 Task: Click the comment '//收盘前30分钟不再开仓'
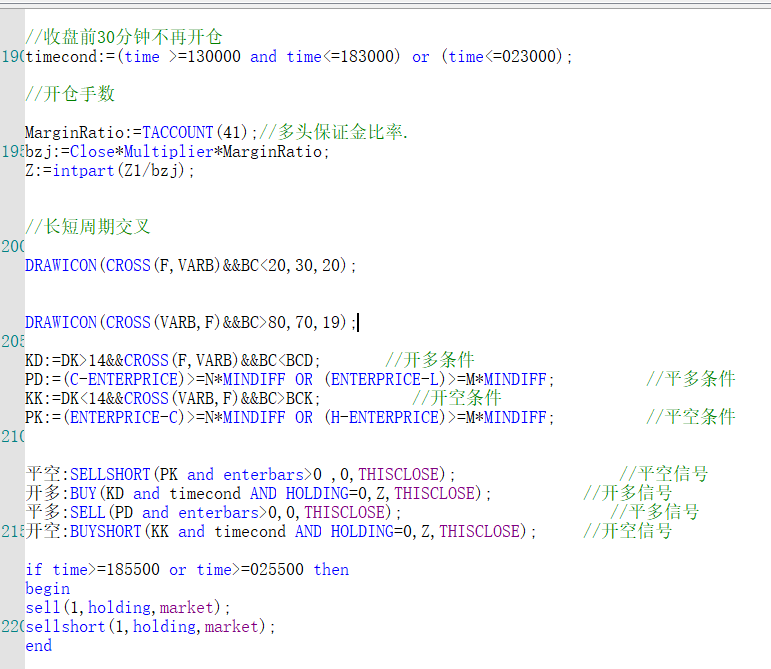point(123,37)
